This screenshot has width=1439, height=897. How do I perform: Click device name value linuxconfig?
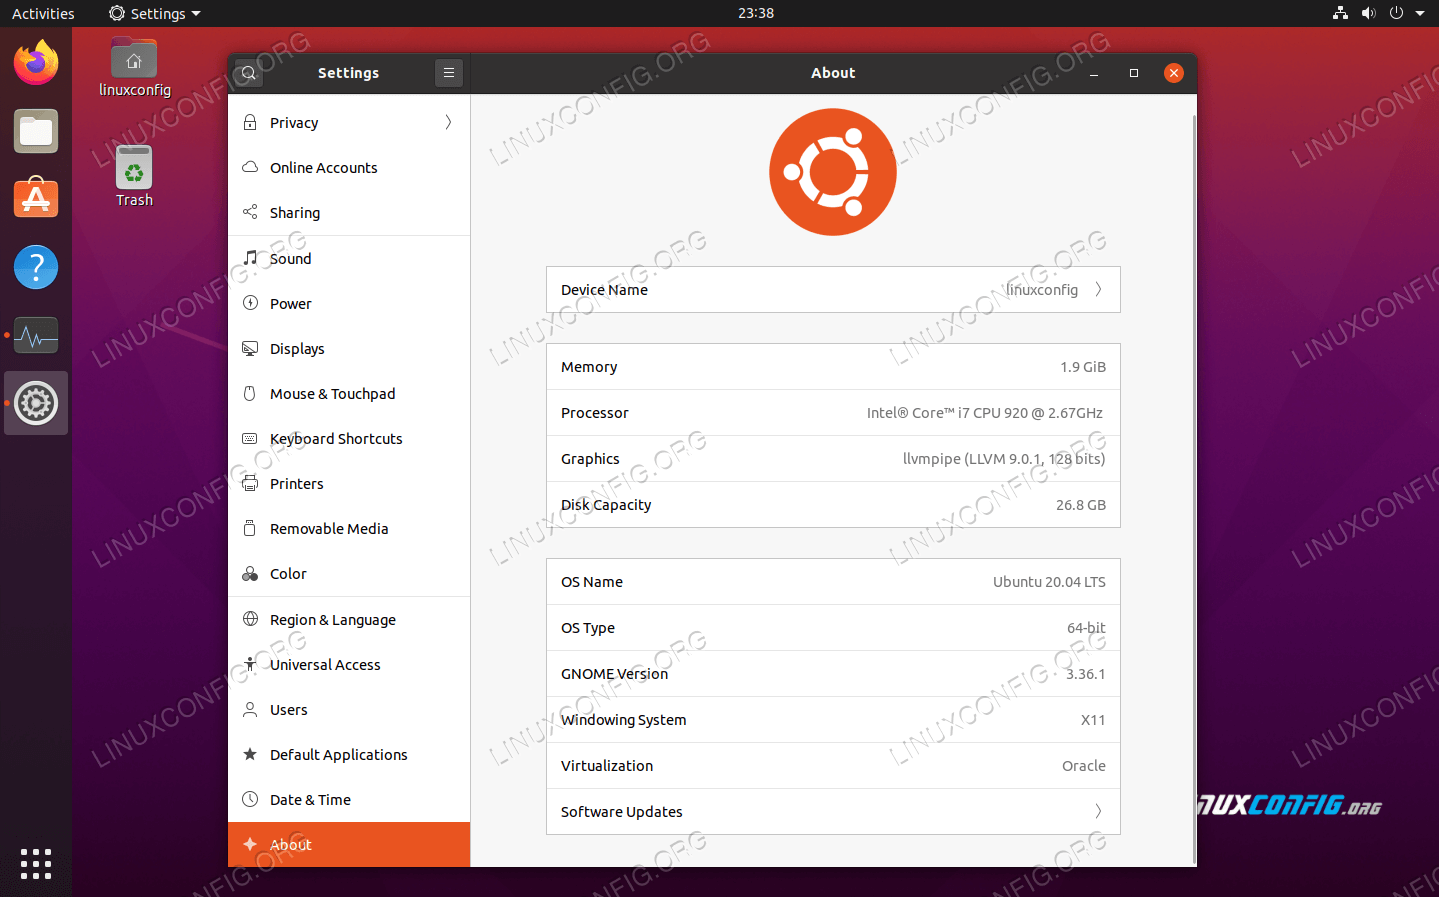(x=1042, y=290)
